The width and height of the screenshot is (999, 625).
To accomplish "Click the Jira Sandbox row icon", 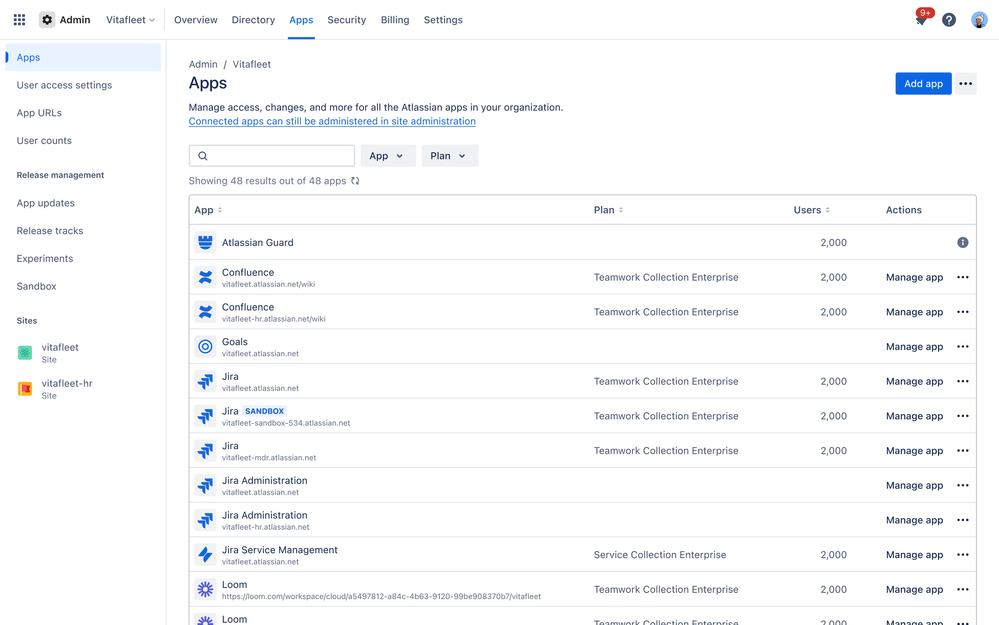I will tap(205, 416).
